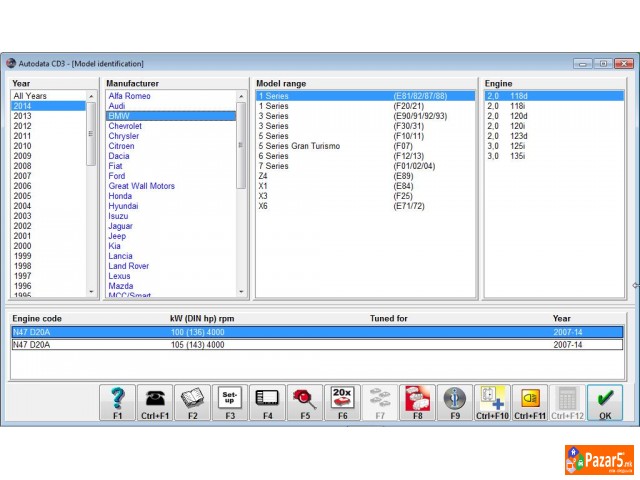Choose Audi manufacturer
This screenshot has height=480, width=640.
[x=171, y=106]
